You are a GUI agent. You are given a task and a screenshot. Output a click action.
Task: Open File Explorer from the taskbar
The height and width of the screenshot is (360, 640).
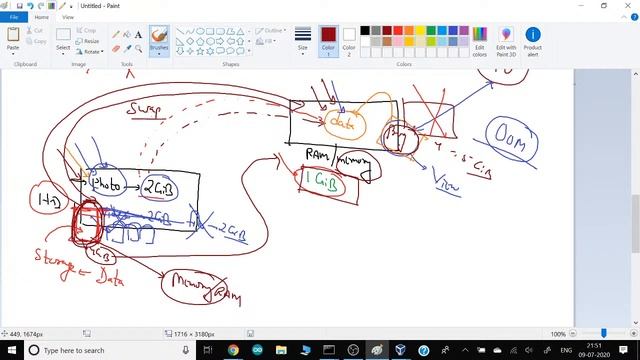[x=281, y=350]
